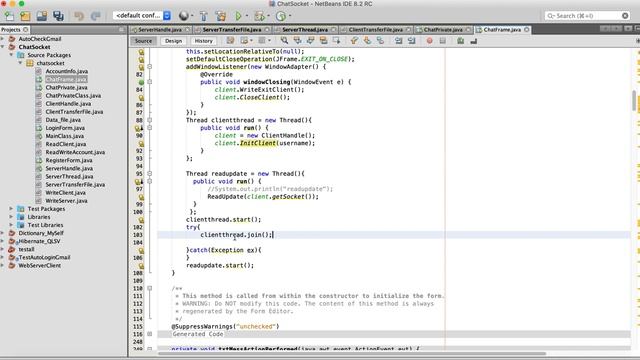Click the Open Project toolbar icon
640x360 pixels.
click(x=42, y=16)
